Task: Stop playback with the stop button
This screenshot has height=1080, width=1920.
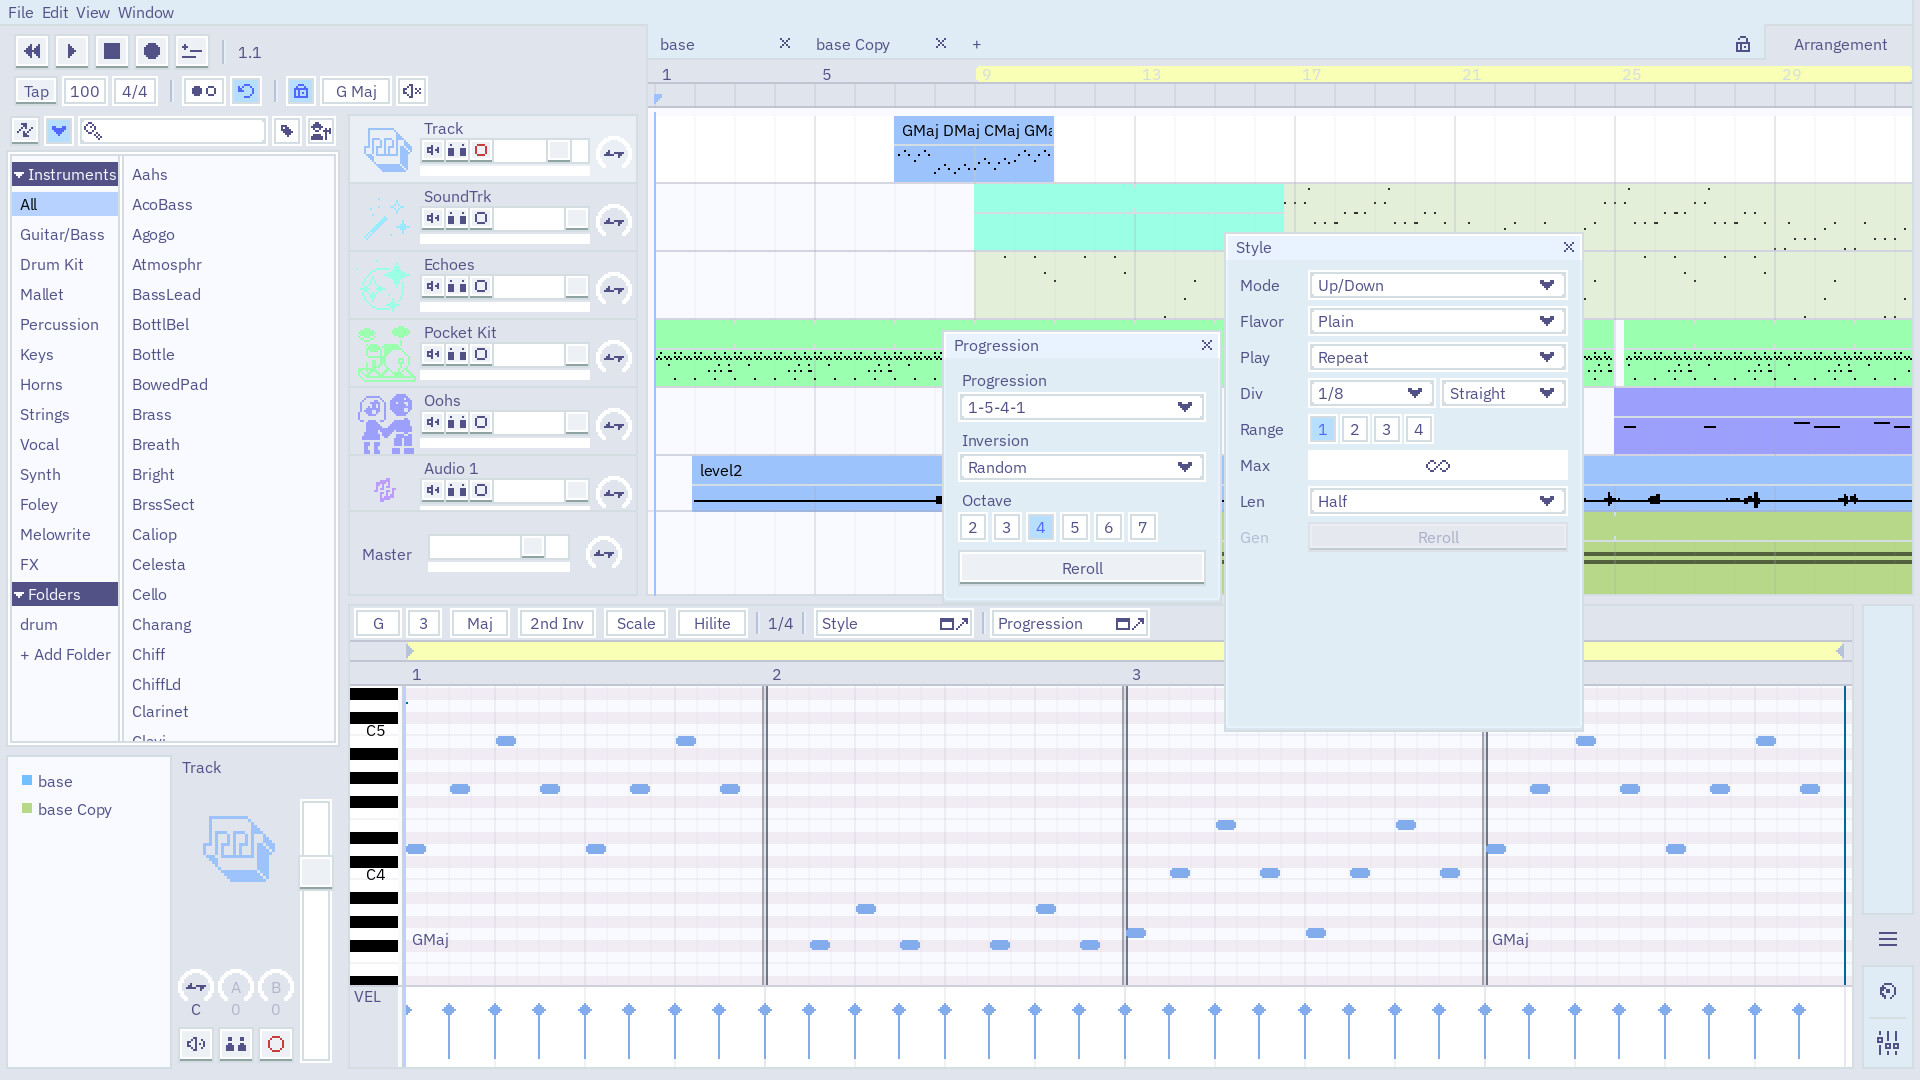Action: pos(112,51)
